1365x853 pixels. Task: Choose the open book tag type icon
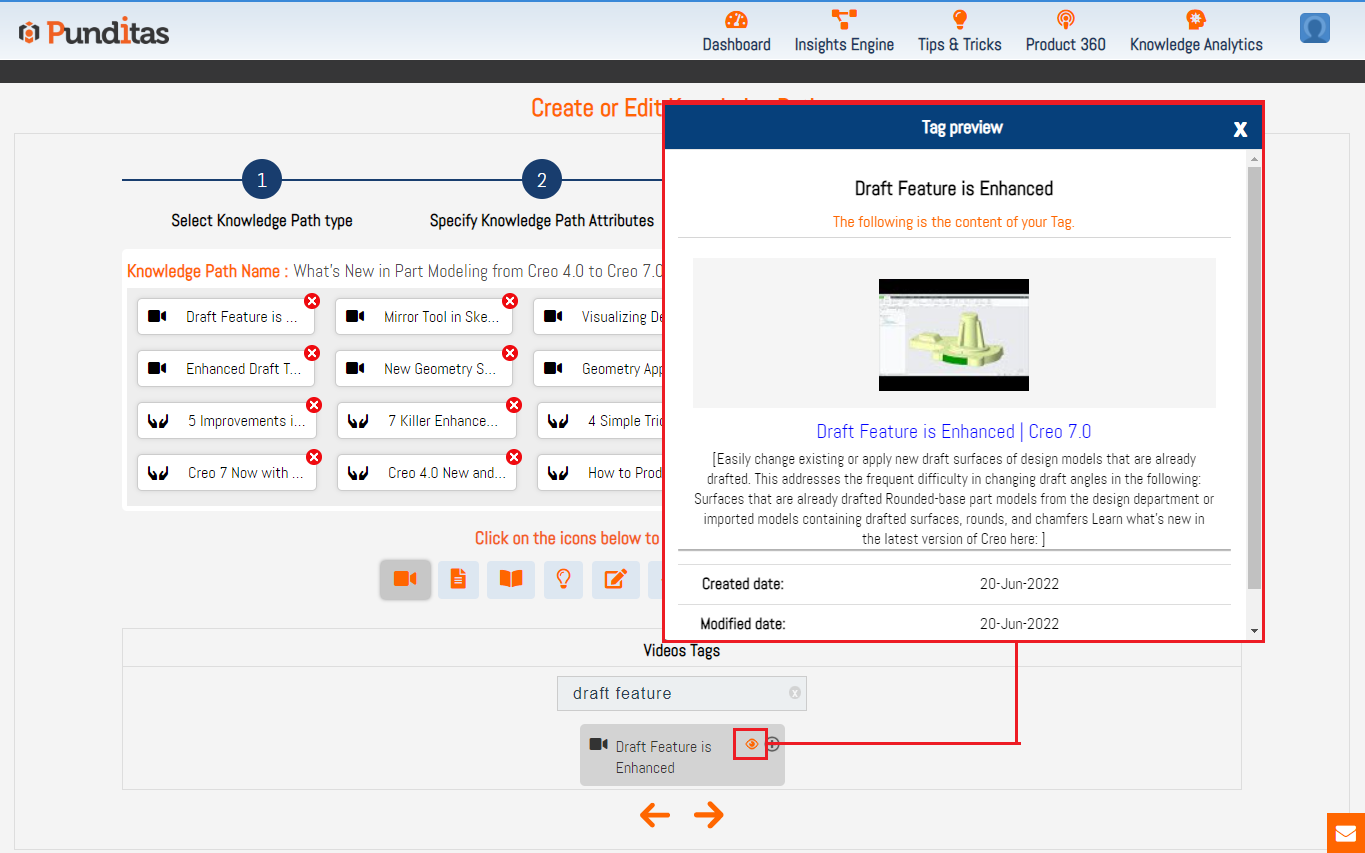point(511,579)
